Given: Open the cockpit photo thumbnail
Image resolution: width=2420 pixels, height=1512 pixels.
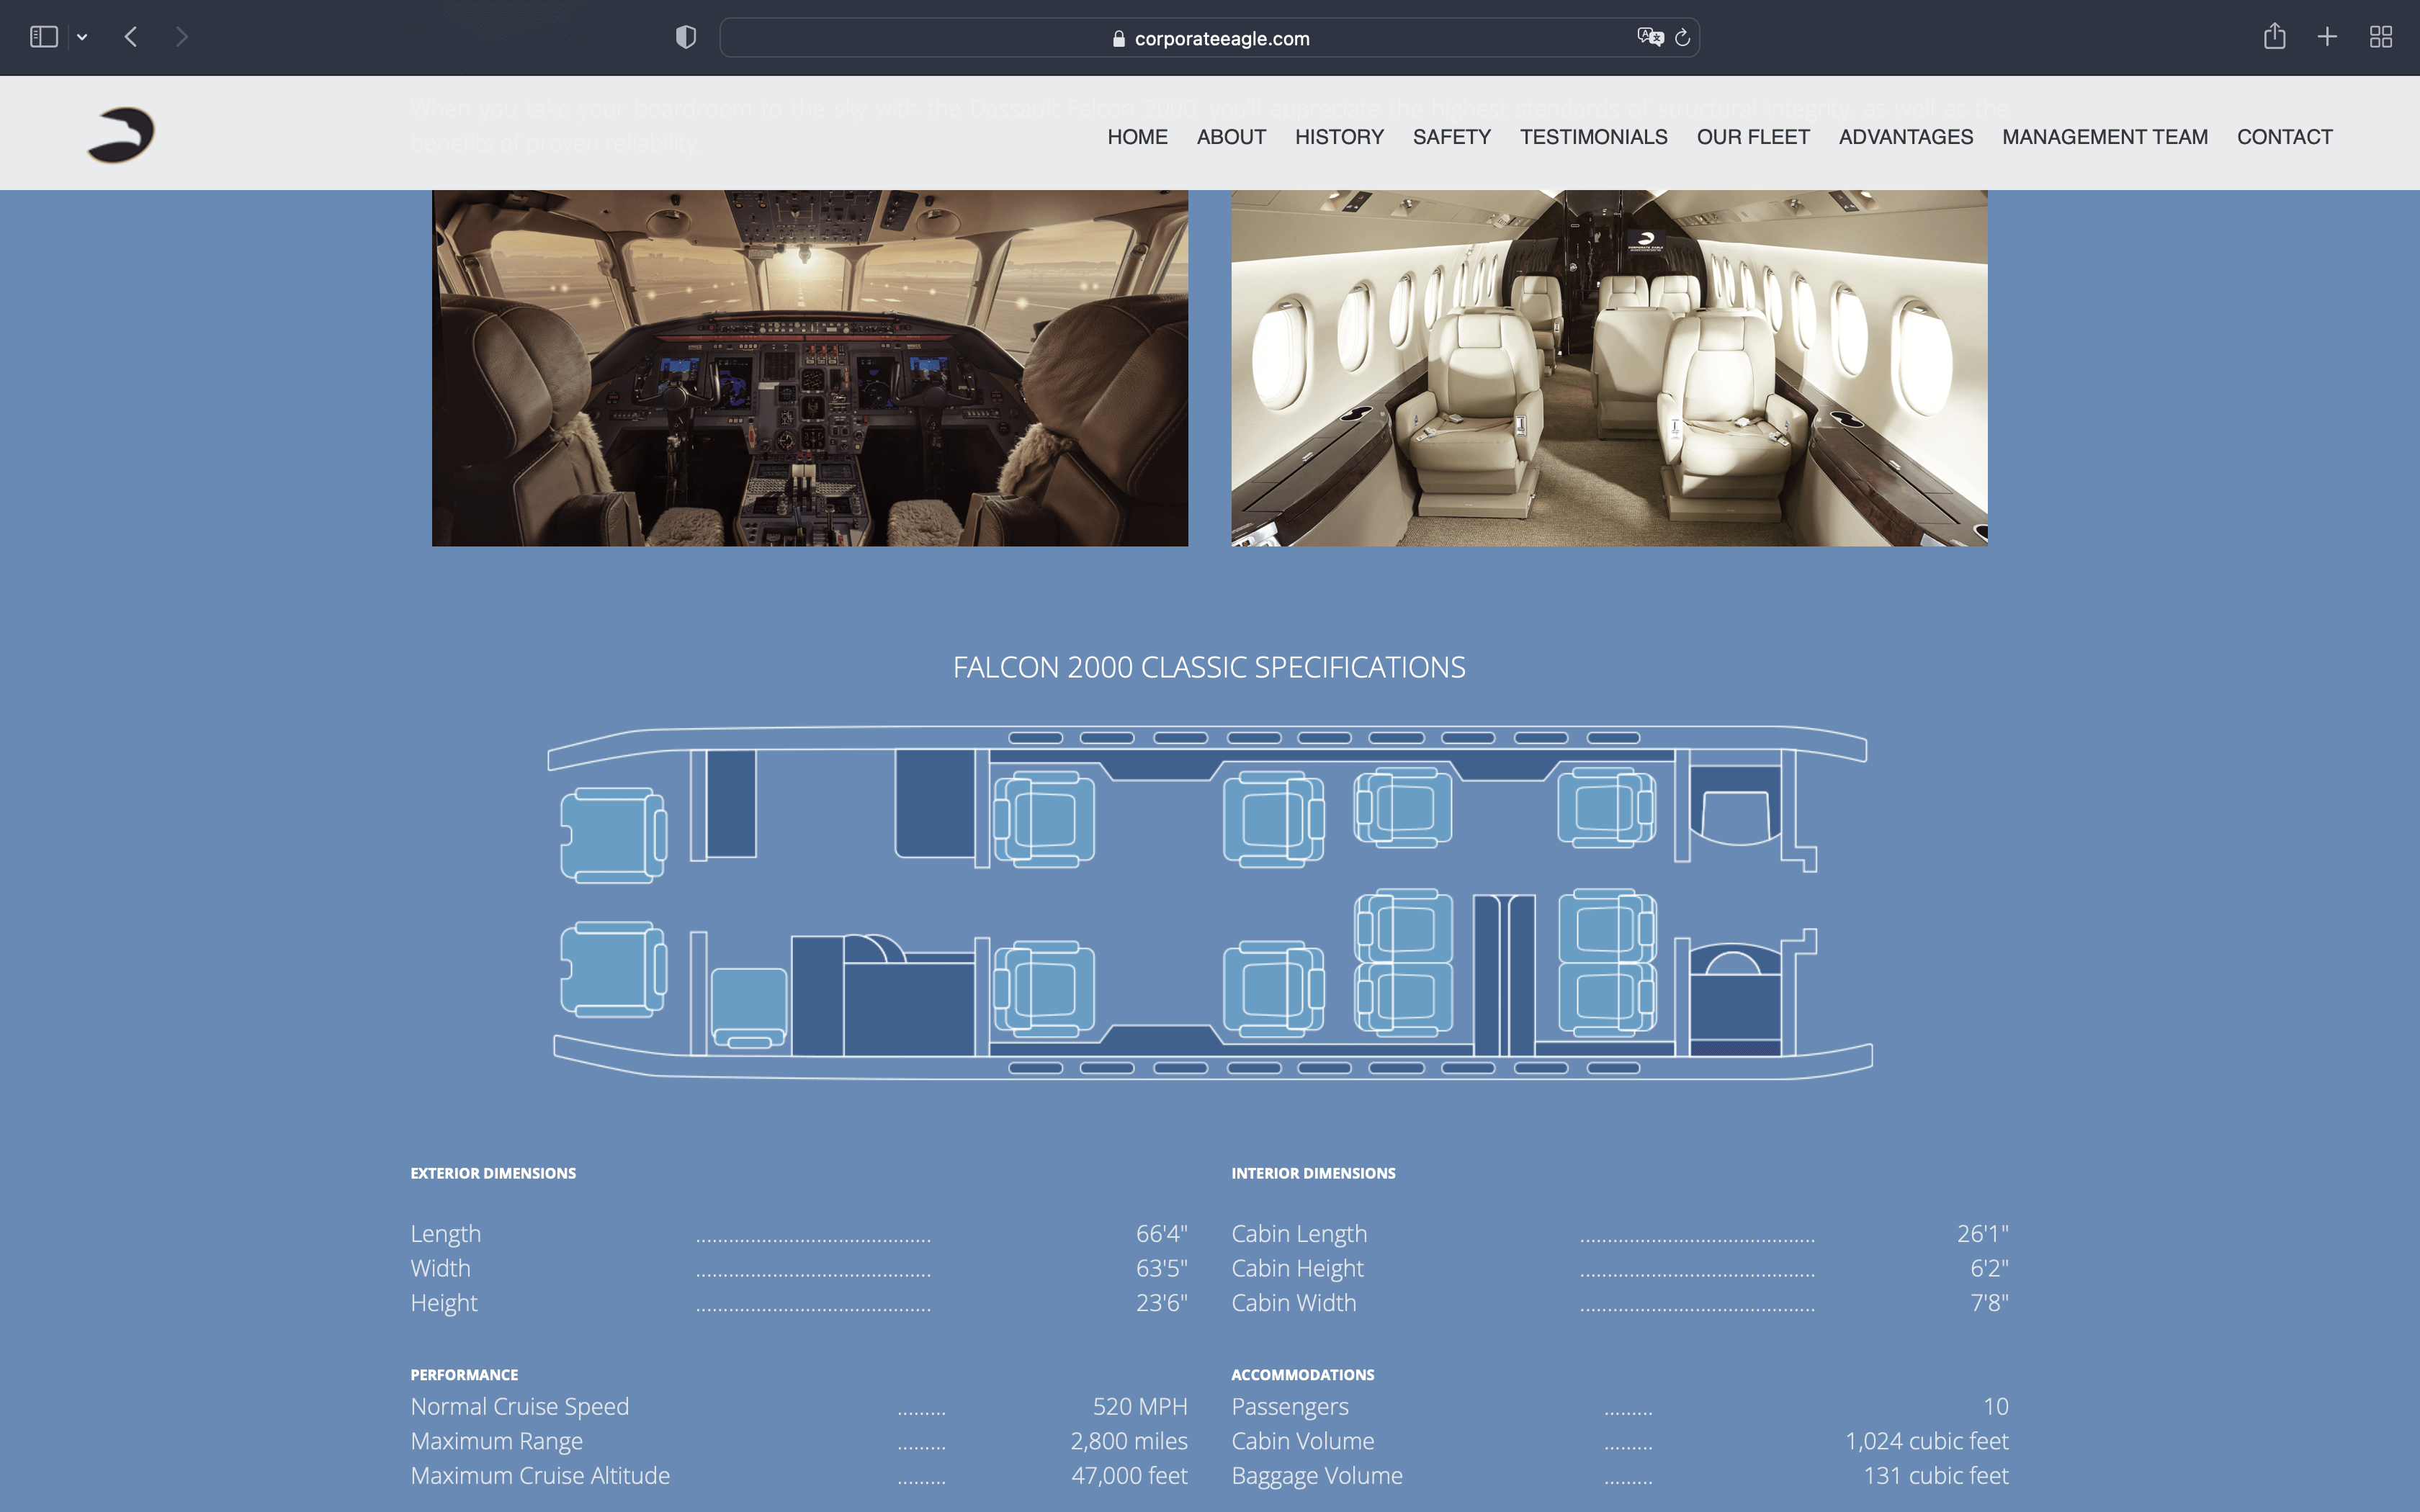Looking at the screenshot, I should 810,368.
